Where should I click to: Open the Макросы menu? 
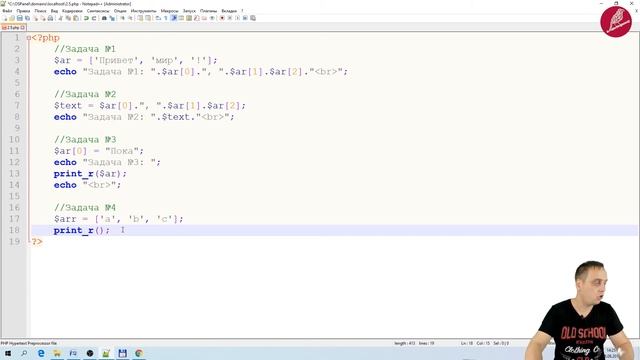(x=170, y=11)
